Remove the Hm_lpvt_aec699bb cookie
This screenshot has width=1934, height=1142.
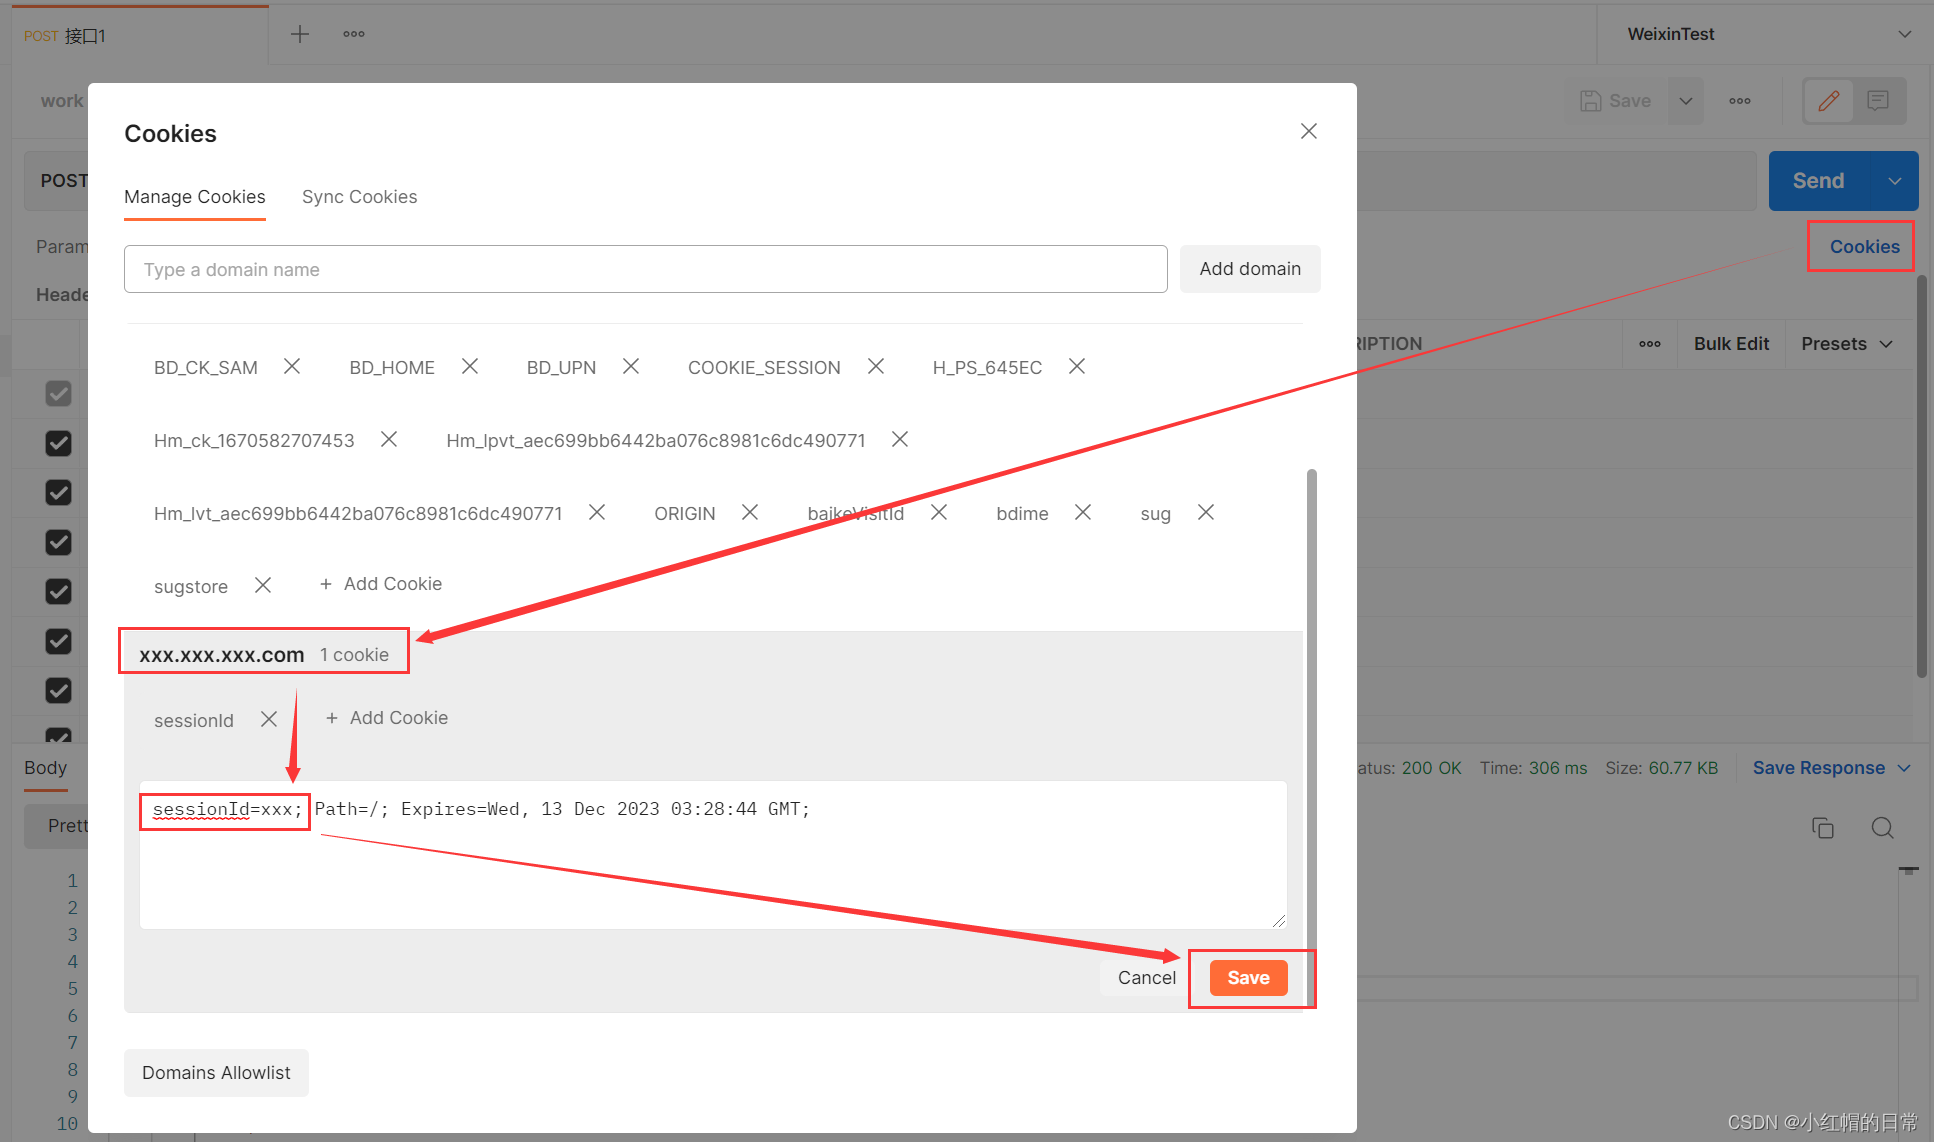[x=900, y=440]
